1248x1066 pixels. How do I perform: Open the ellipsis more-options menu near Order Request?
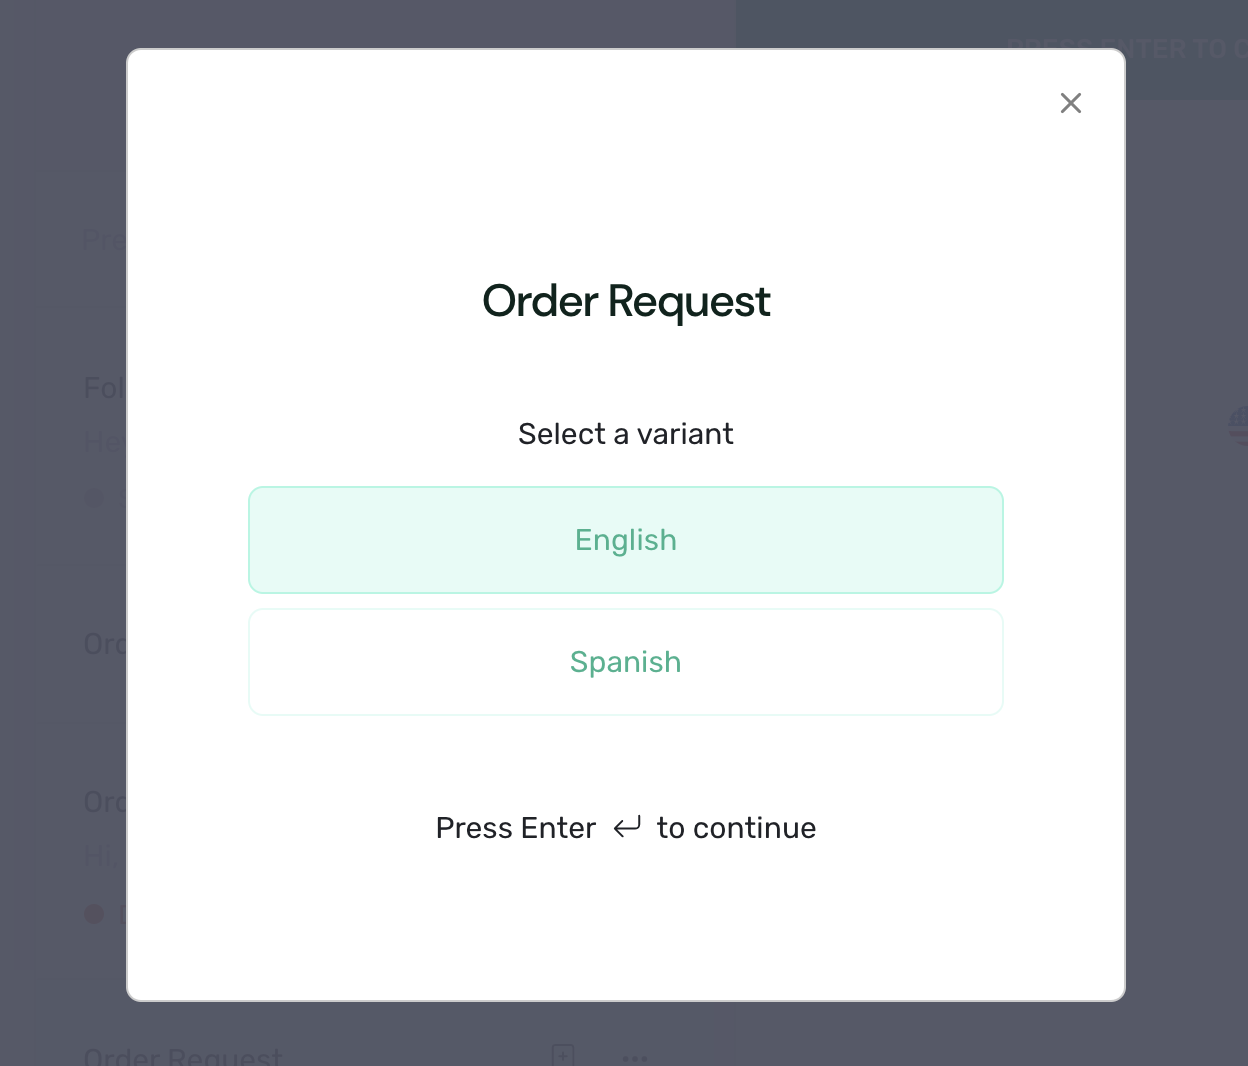coord(634,1058)
